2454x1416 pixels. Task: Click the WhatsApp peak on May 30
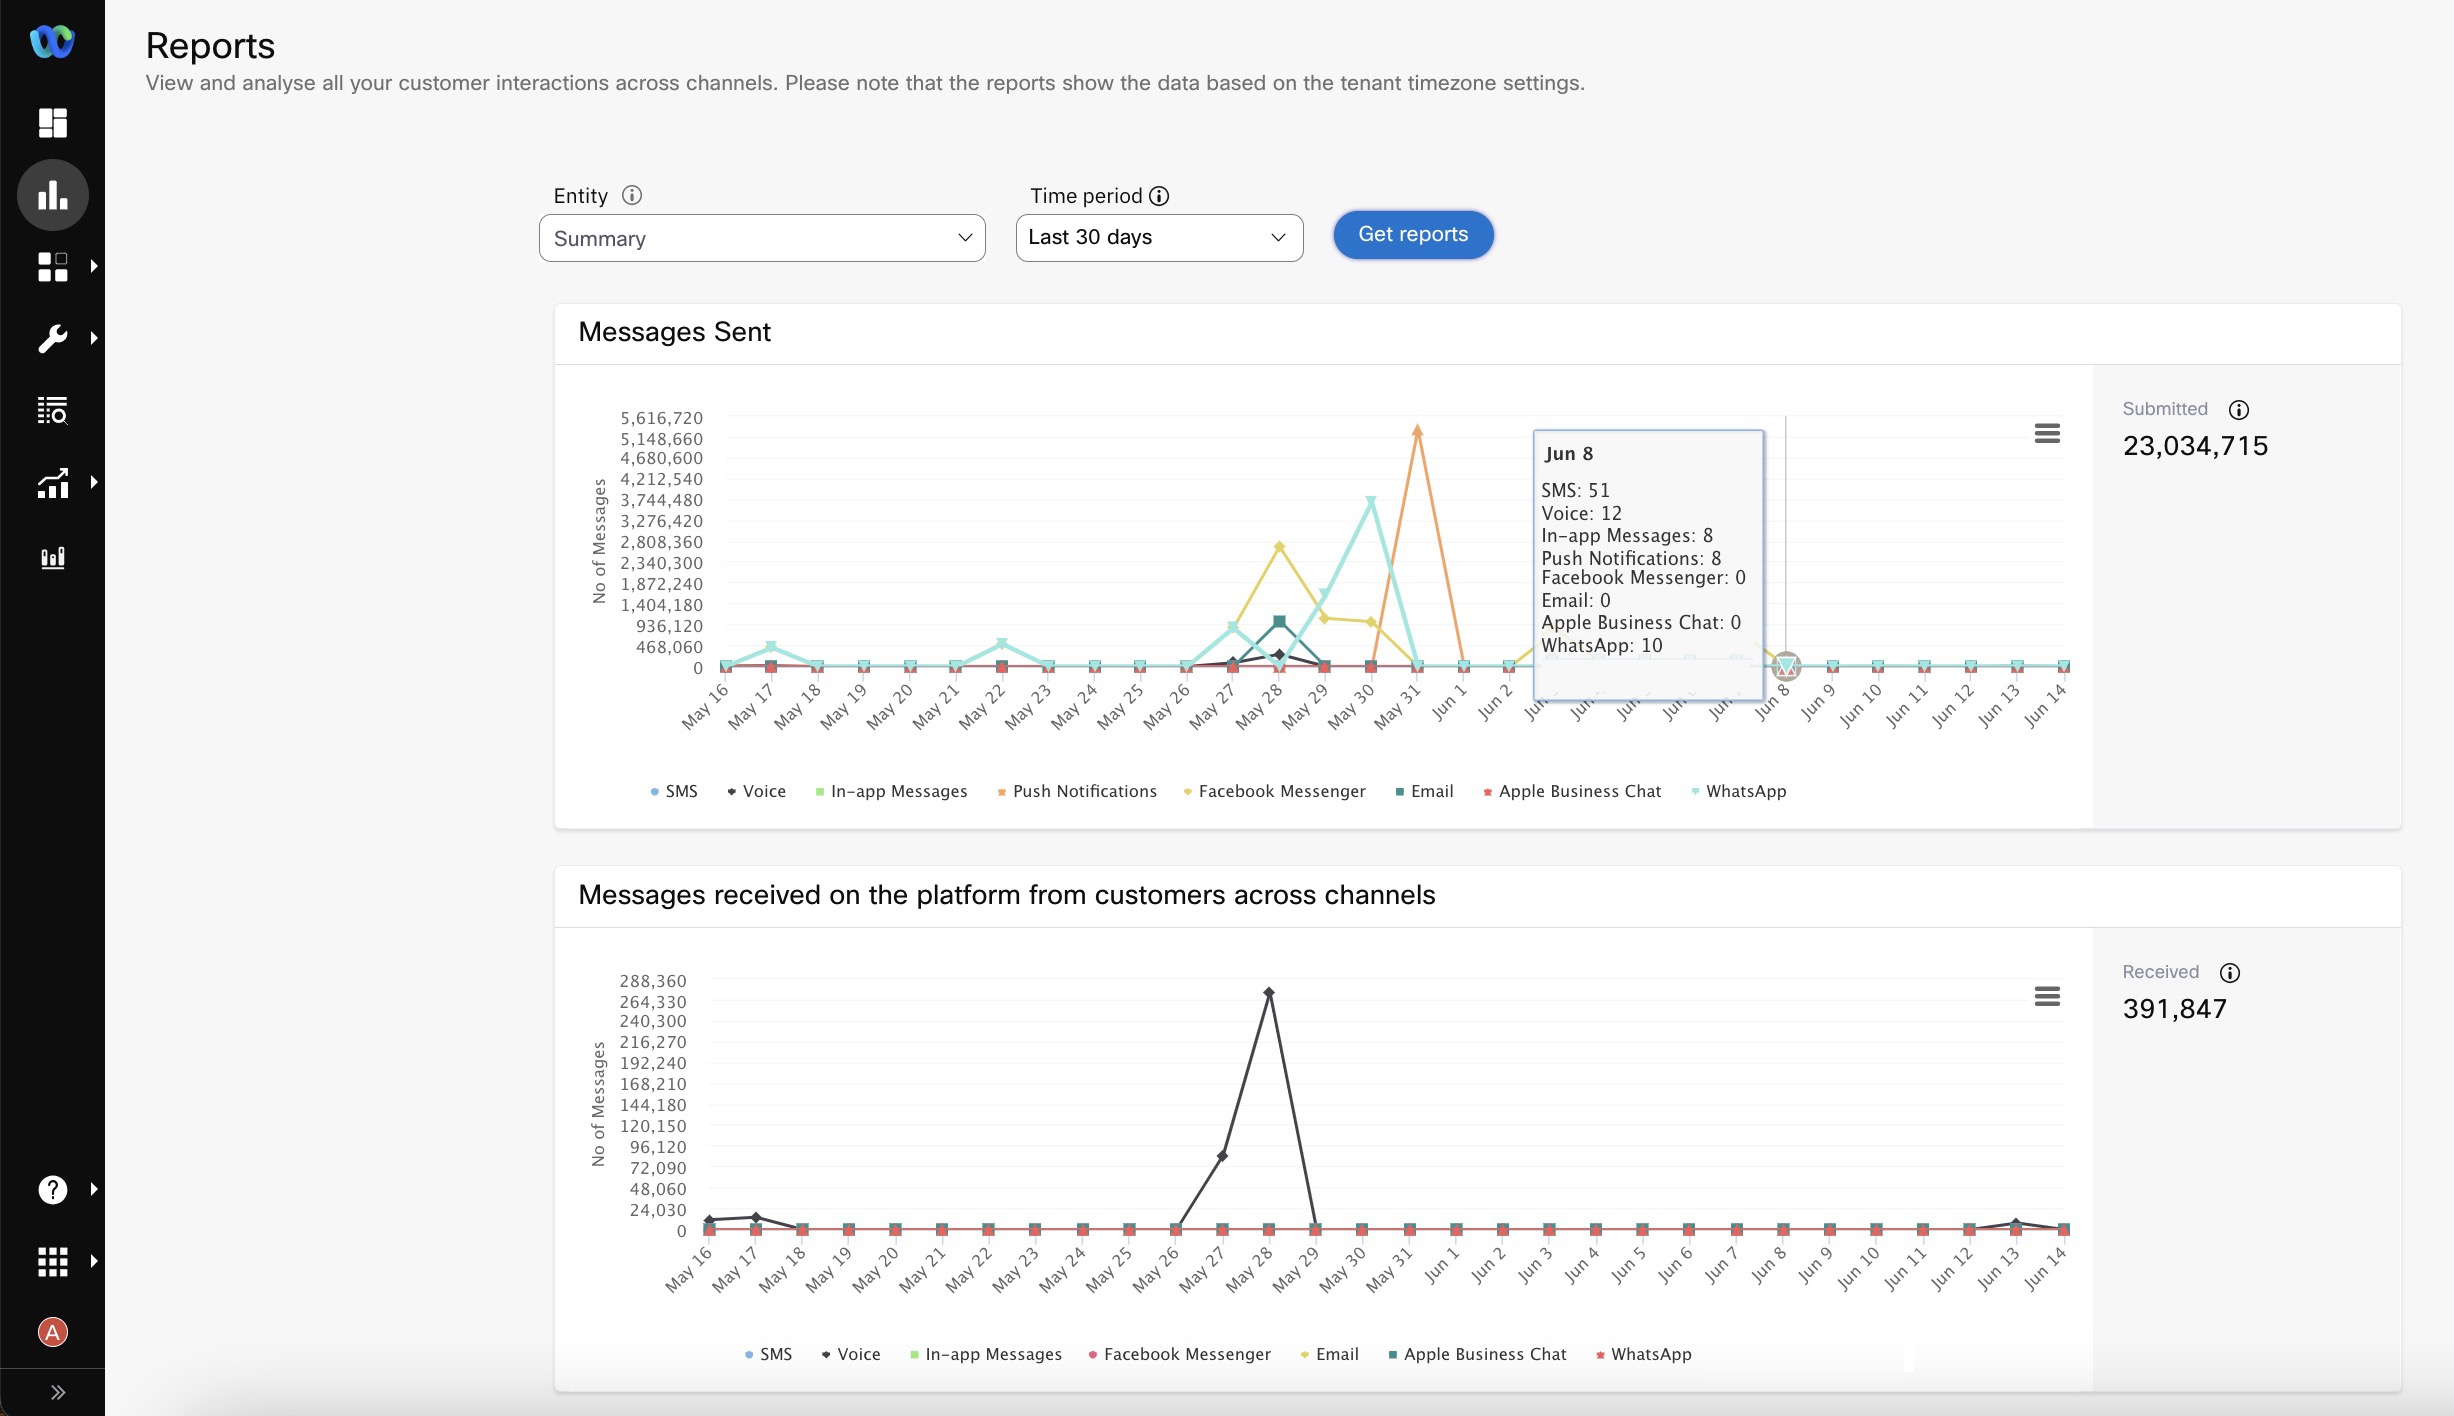[x=1371, y=501]
